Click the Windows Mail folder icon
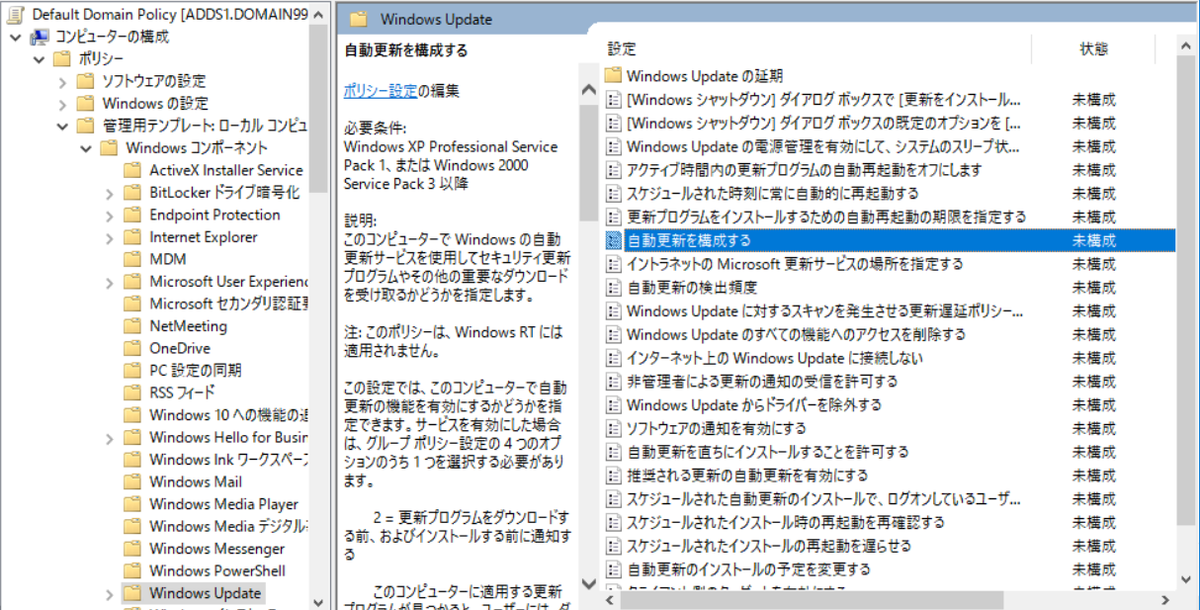Viewport: 1200px width, 610px height. click(132, 482)
